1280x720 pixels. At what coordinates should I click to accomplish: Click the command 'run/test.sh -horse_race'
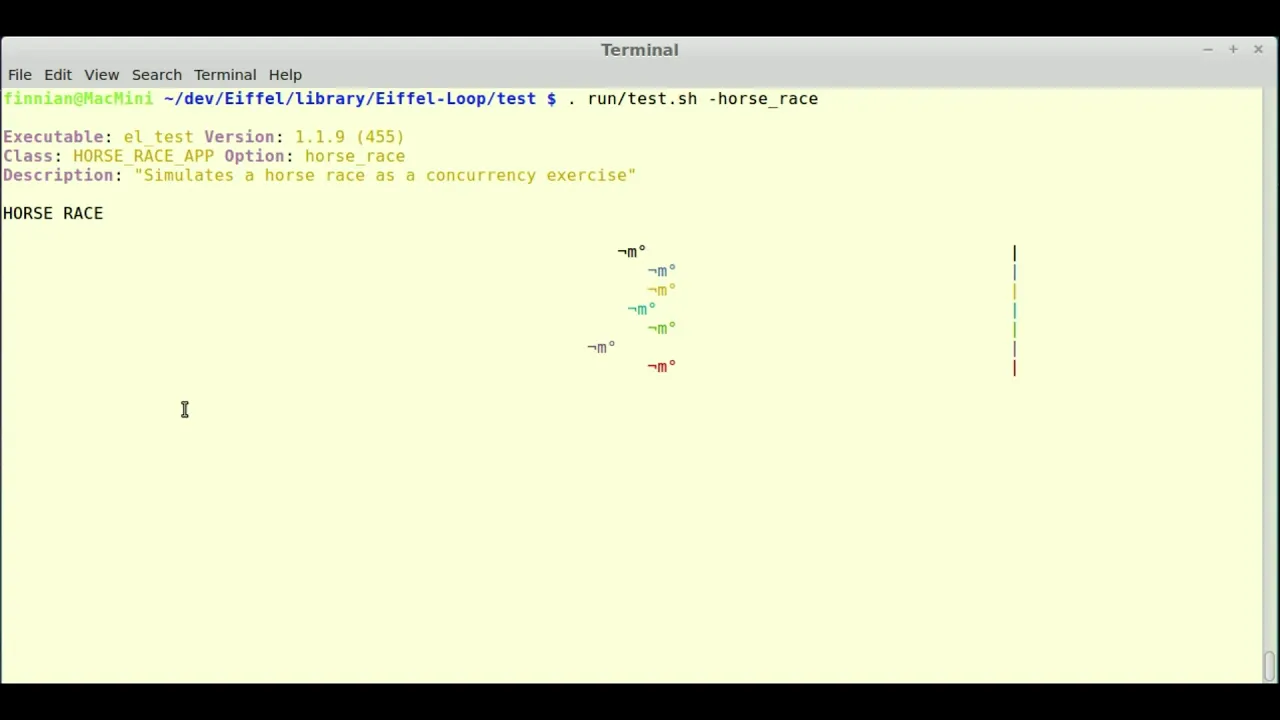tap(703, 99)
